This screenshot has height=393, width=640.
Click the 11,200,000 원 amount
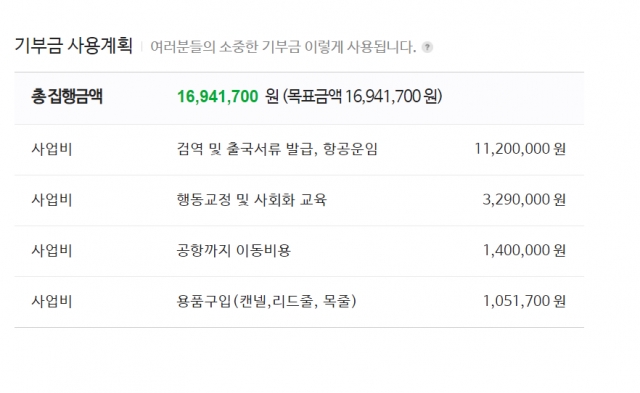[x=520, y=149]
